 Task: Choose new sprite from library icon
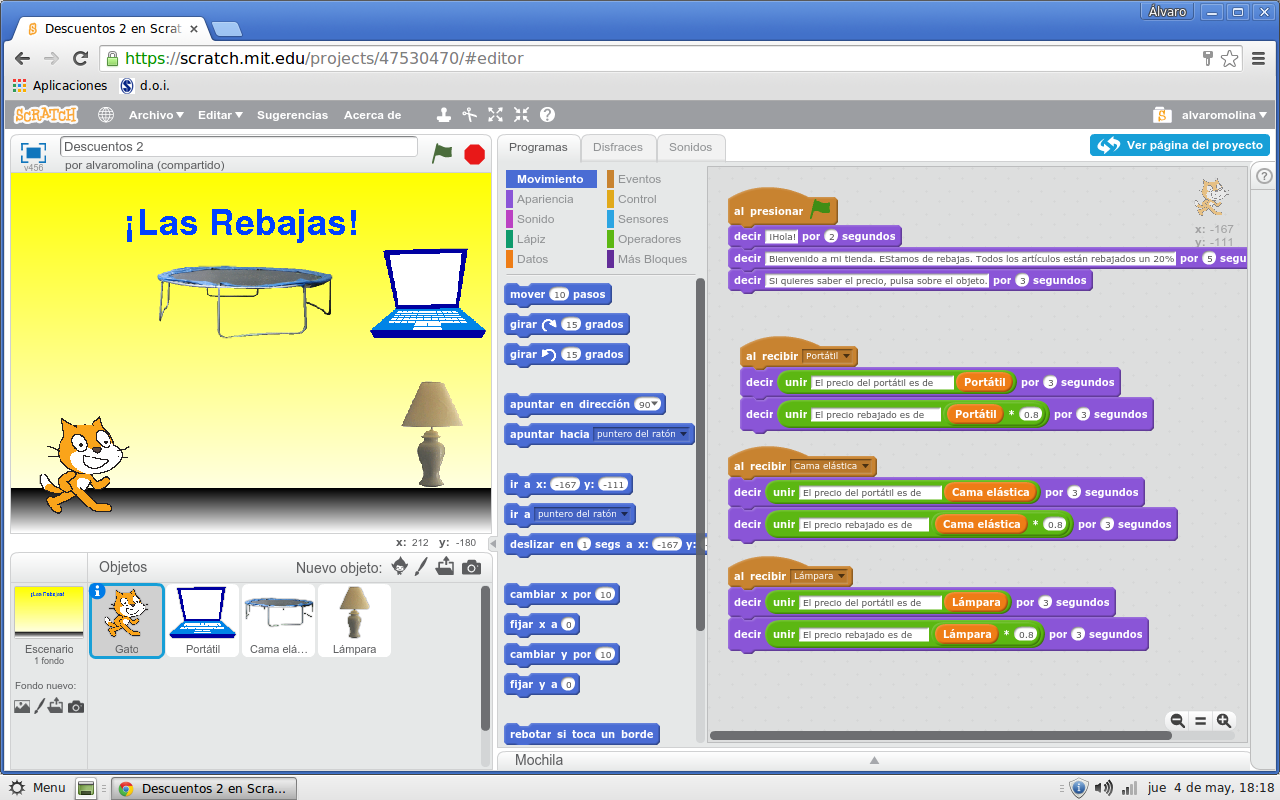[400, 567]
